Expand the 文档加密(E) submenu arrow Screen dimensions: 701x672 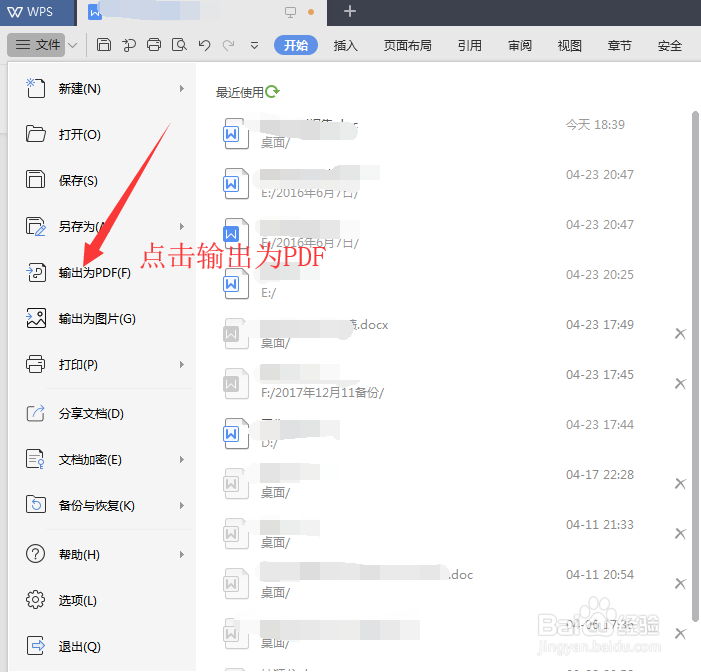(x=182, y=459)
